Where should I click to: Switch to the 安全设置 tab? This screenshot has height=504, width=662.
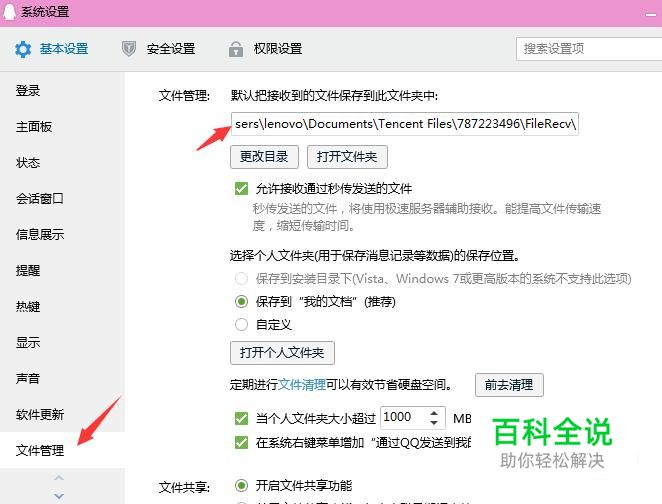click(x=158, y=49)
